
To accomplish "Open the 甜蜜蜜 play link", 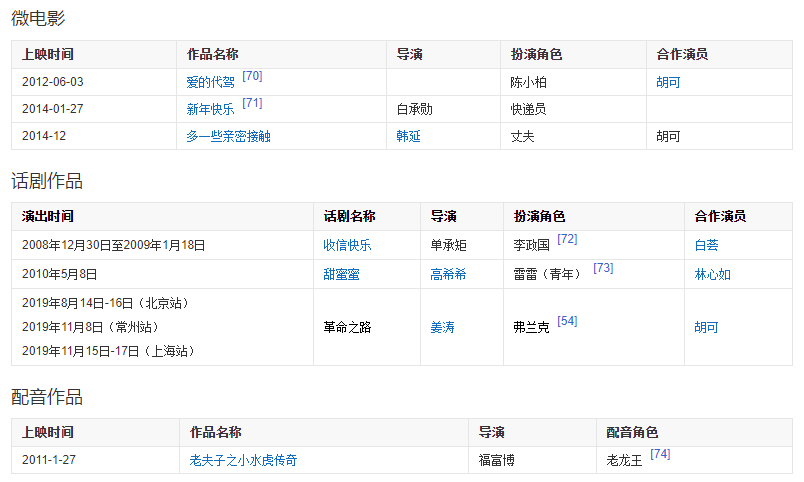I will click(x=341, y=275).
